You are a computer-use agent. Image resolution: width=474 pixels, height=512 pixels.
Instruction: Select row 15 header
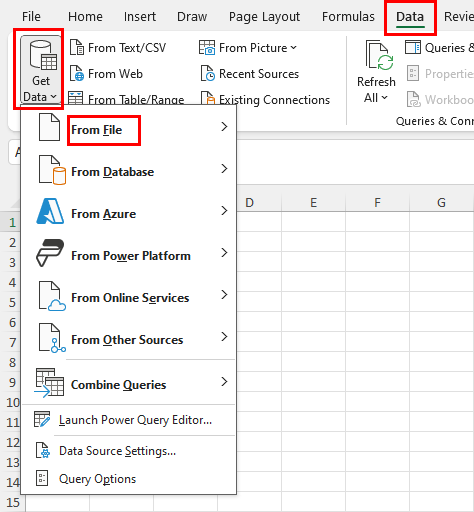13,502
